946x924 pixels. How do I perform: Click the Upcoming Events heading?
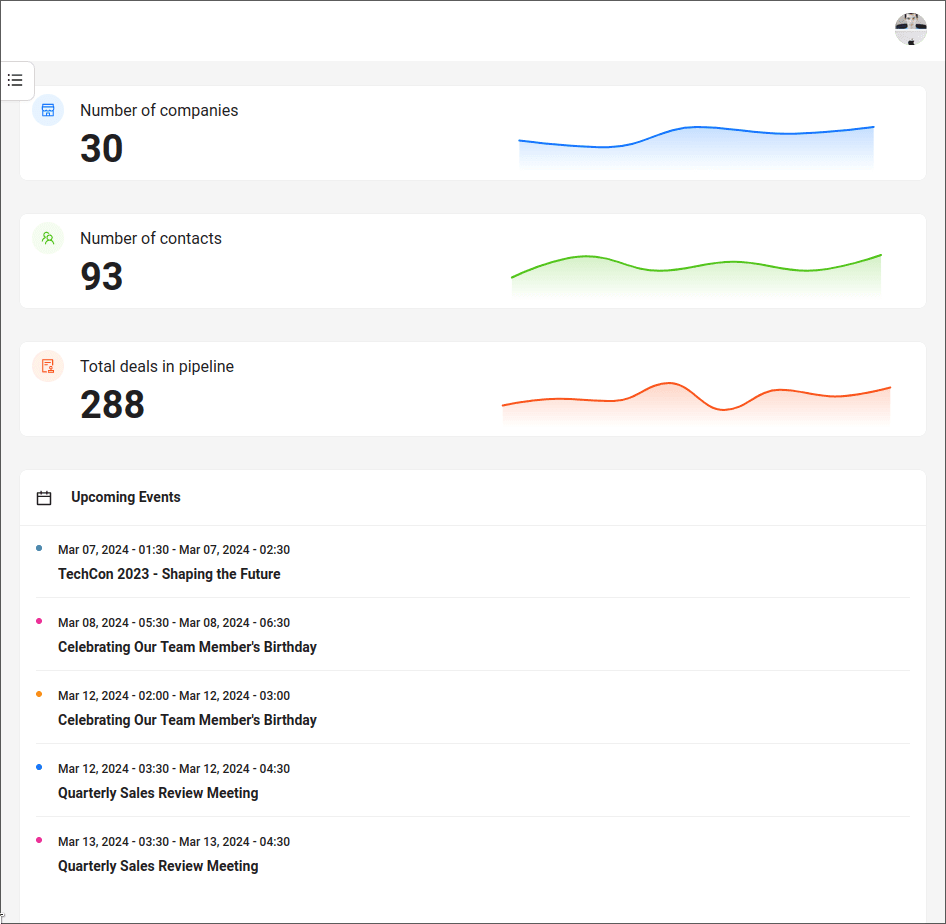click(126, 497)
